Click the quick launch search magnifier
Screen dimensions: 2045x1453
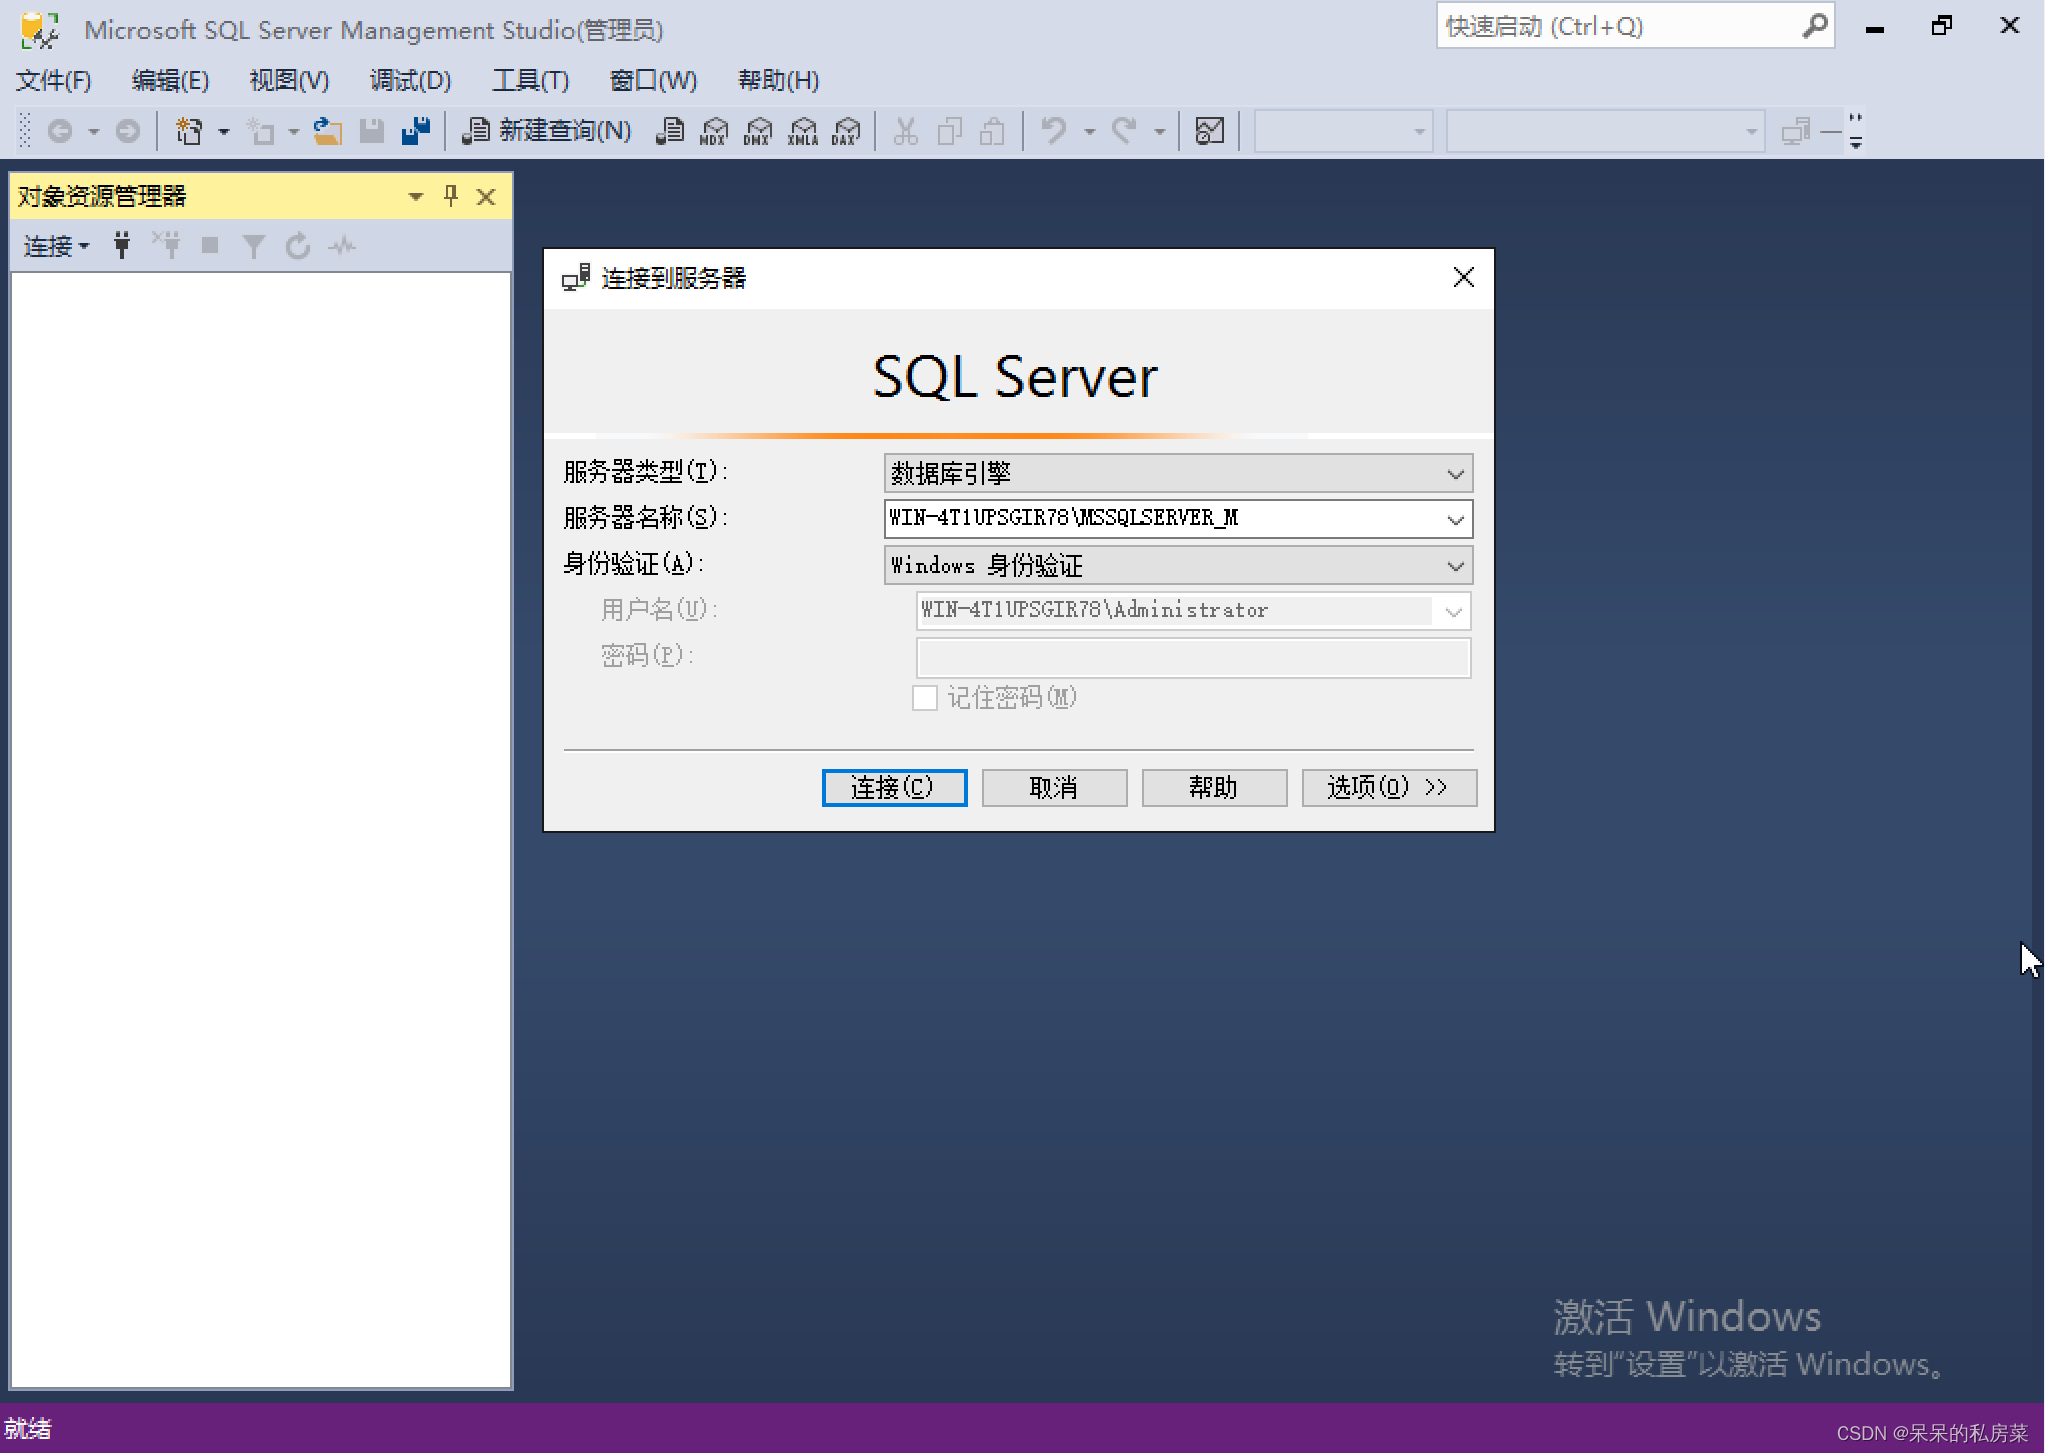click(x=1813, y=26)
